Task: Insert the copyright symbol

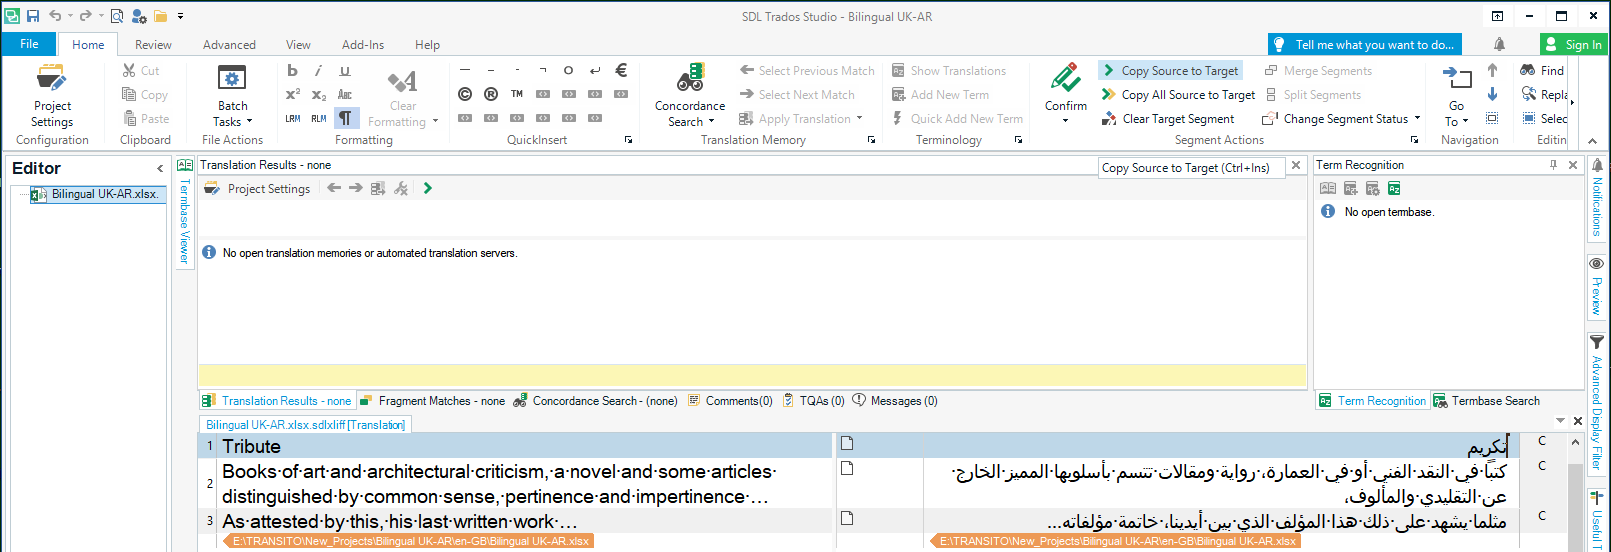Action: point(465,94)
